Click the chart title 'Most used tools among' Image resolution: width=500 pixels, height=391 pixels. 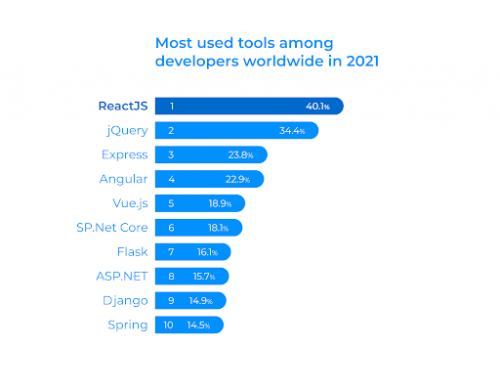(x=244, y=43)
